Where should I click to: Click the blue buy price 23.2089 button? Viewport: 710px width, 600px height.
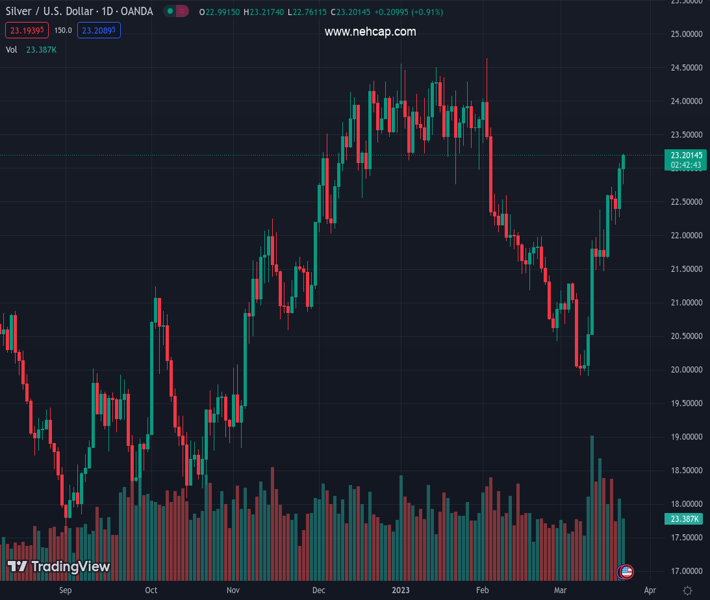100,31
